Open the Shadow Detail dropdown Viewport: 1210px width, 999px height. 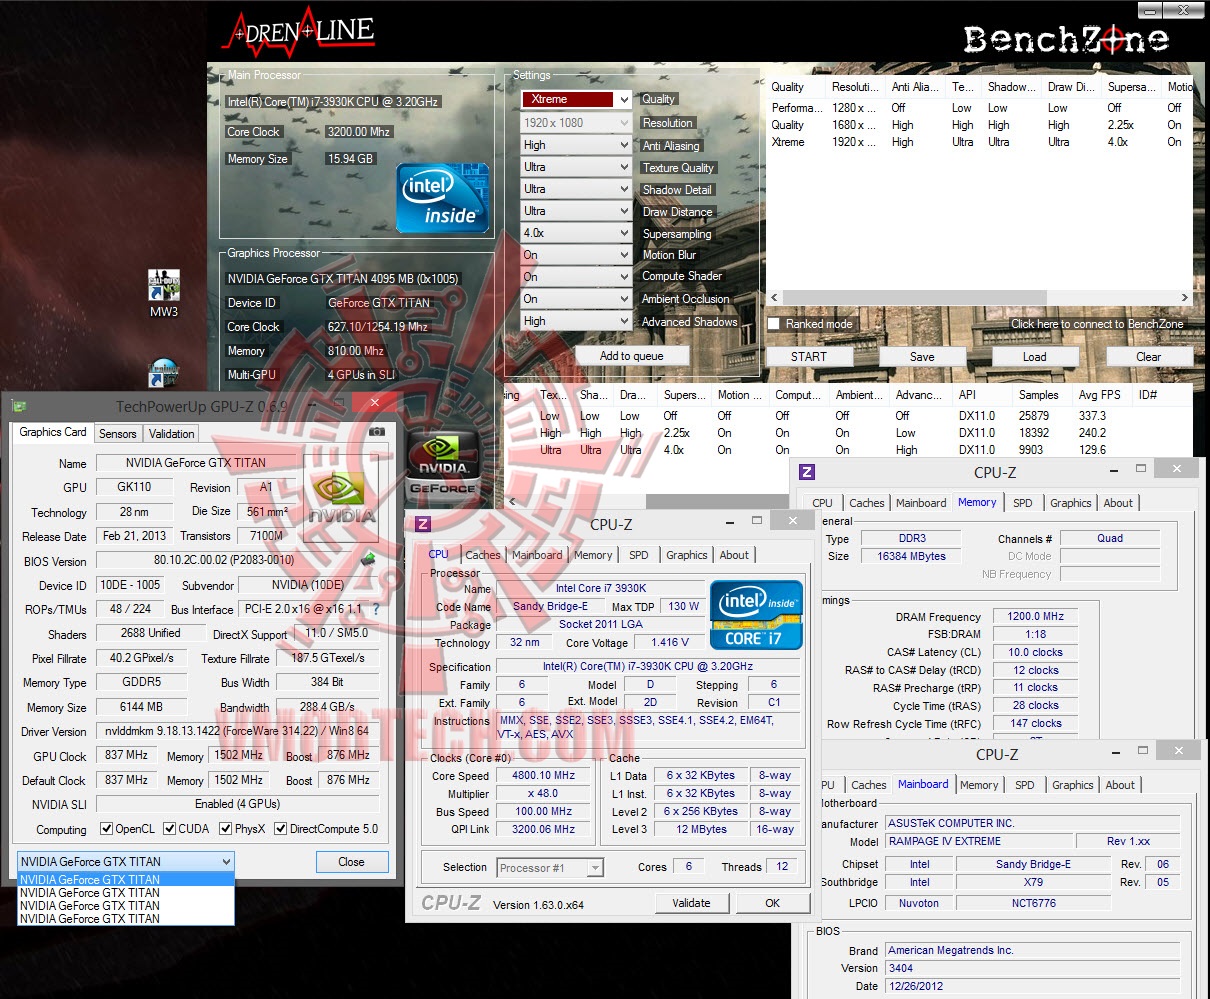pyautogui.click(x=576, y=189)
